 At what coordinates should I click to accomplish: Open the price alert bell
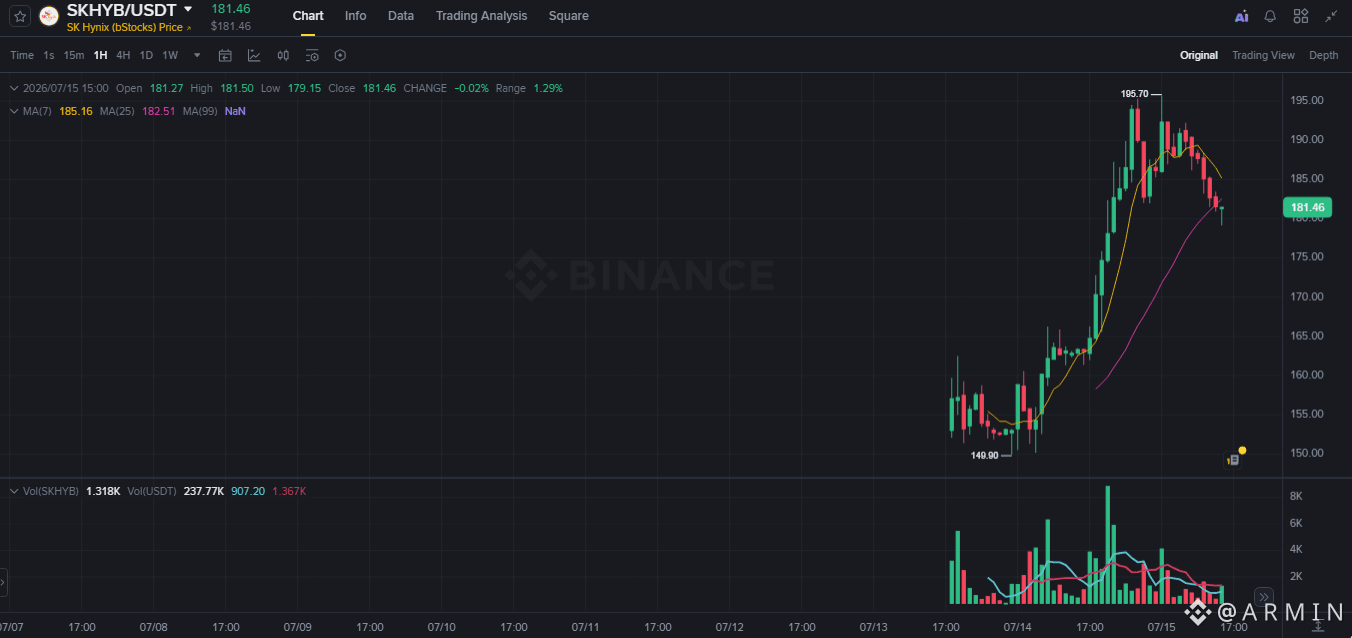(1270, 16)
